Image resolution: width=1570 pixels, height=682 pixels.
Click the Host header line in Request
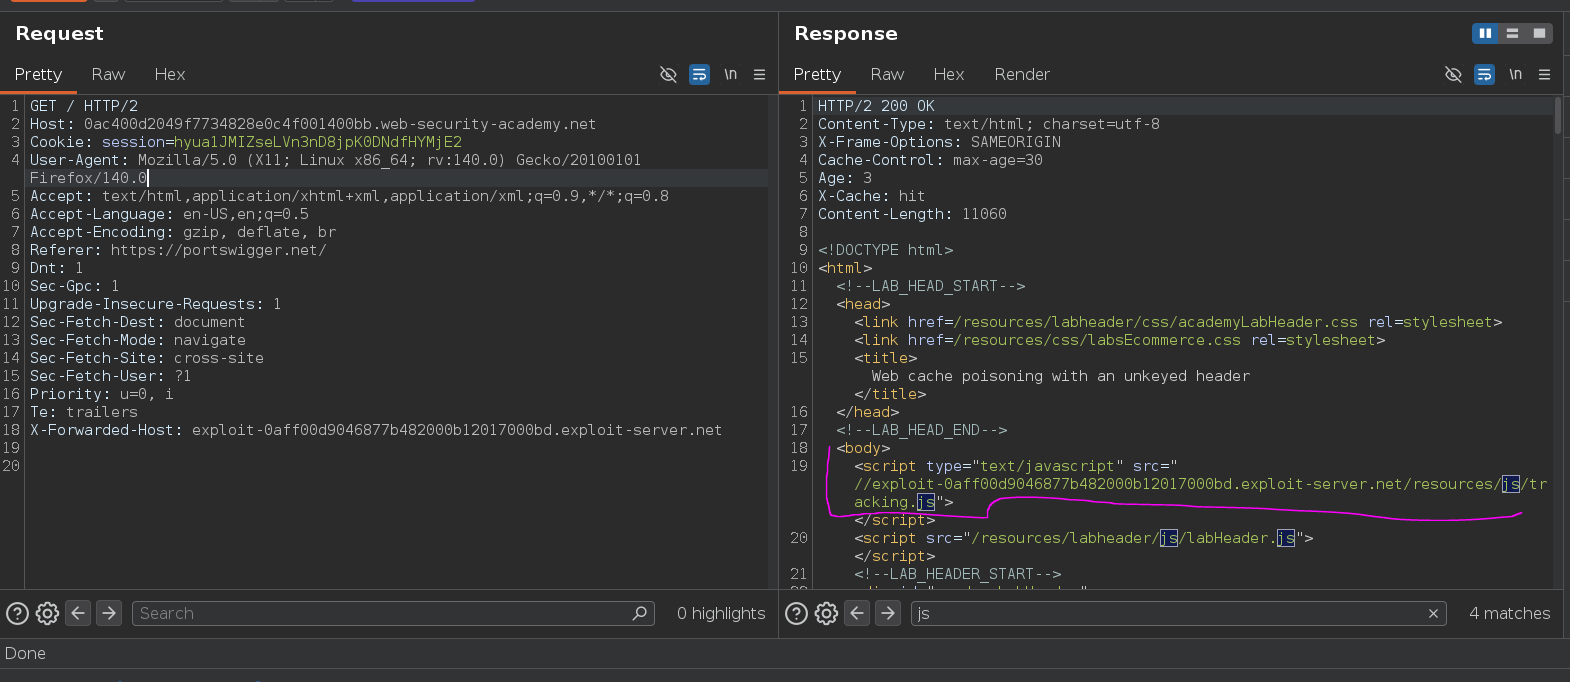[313, 124]
